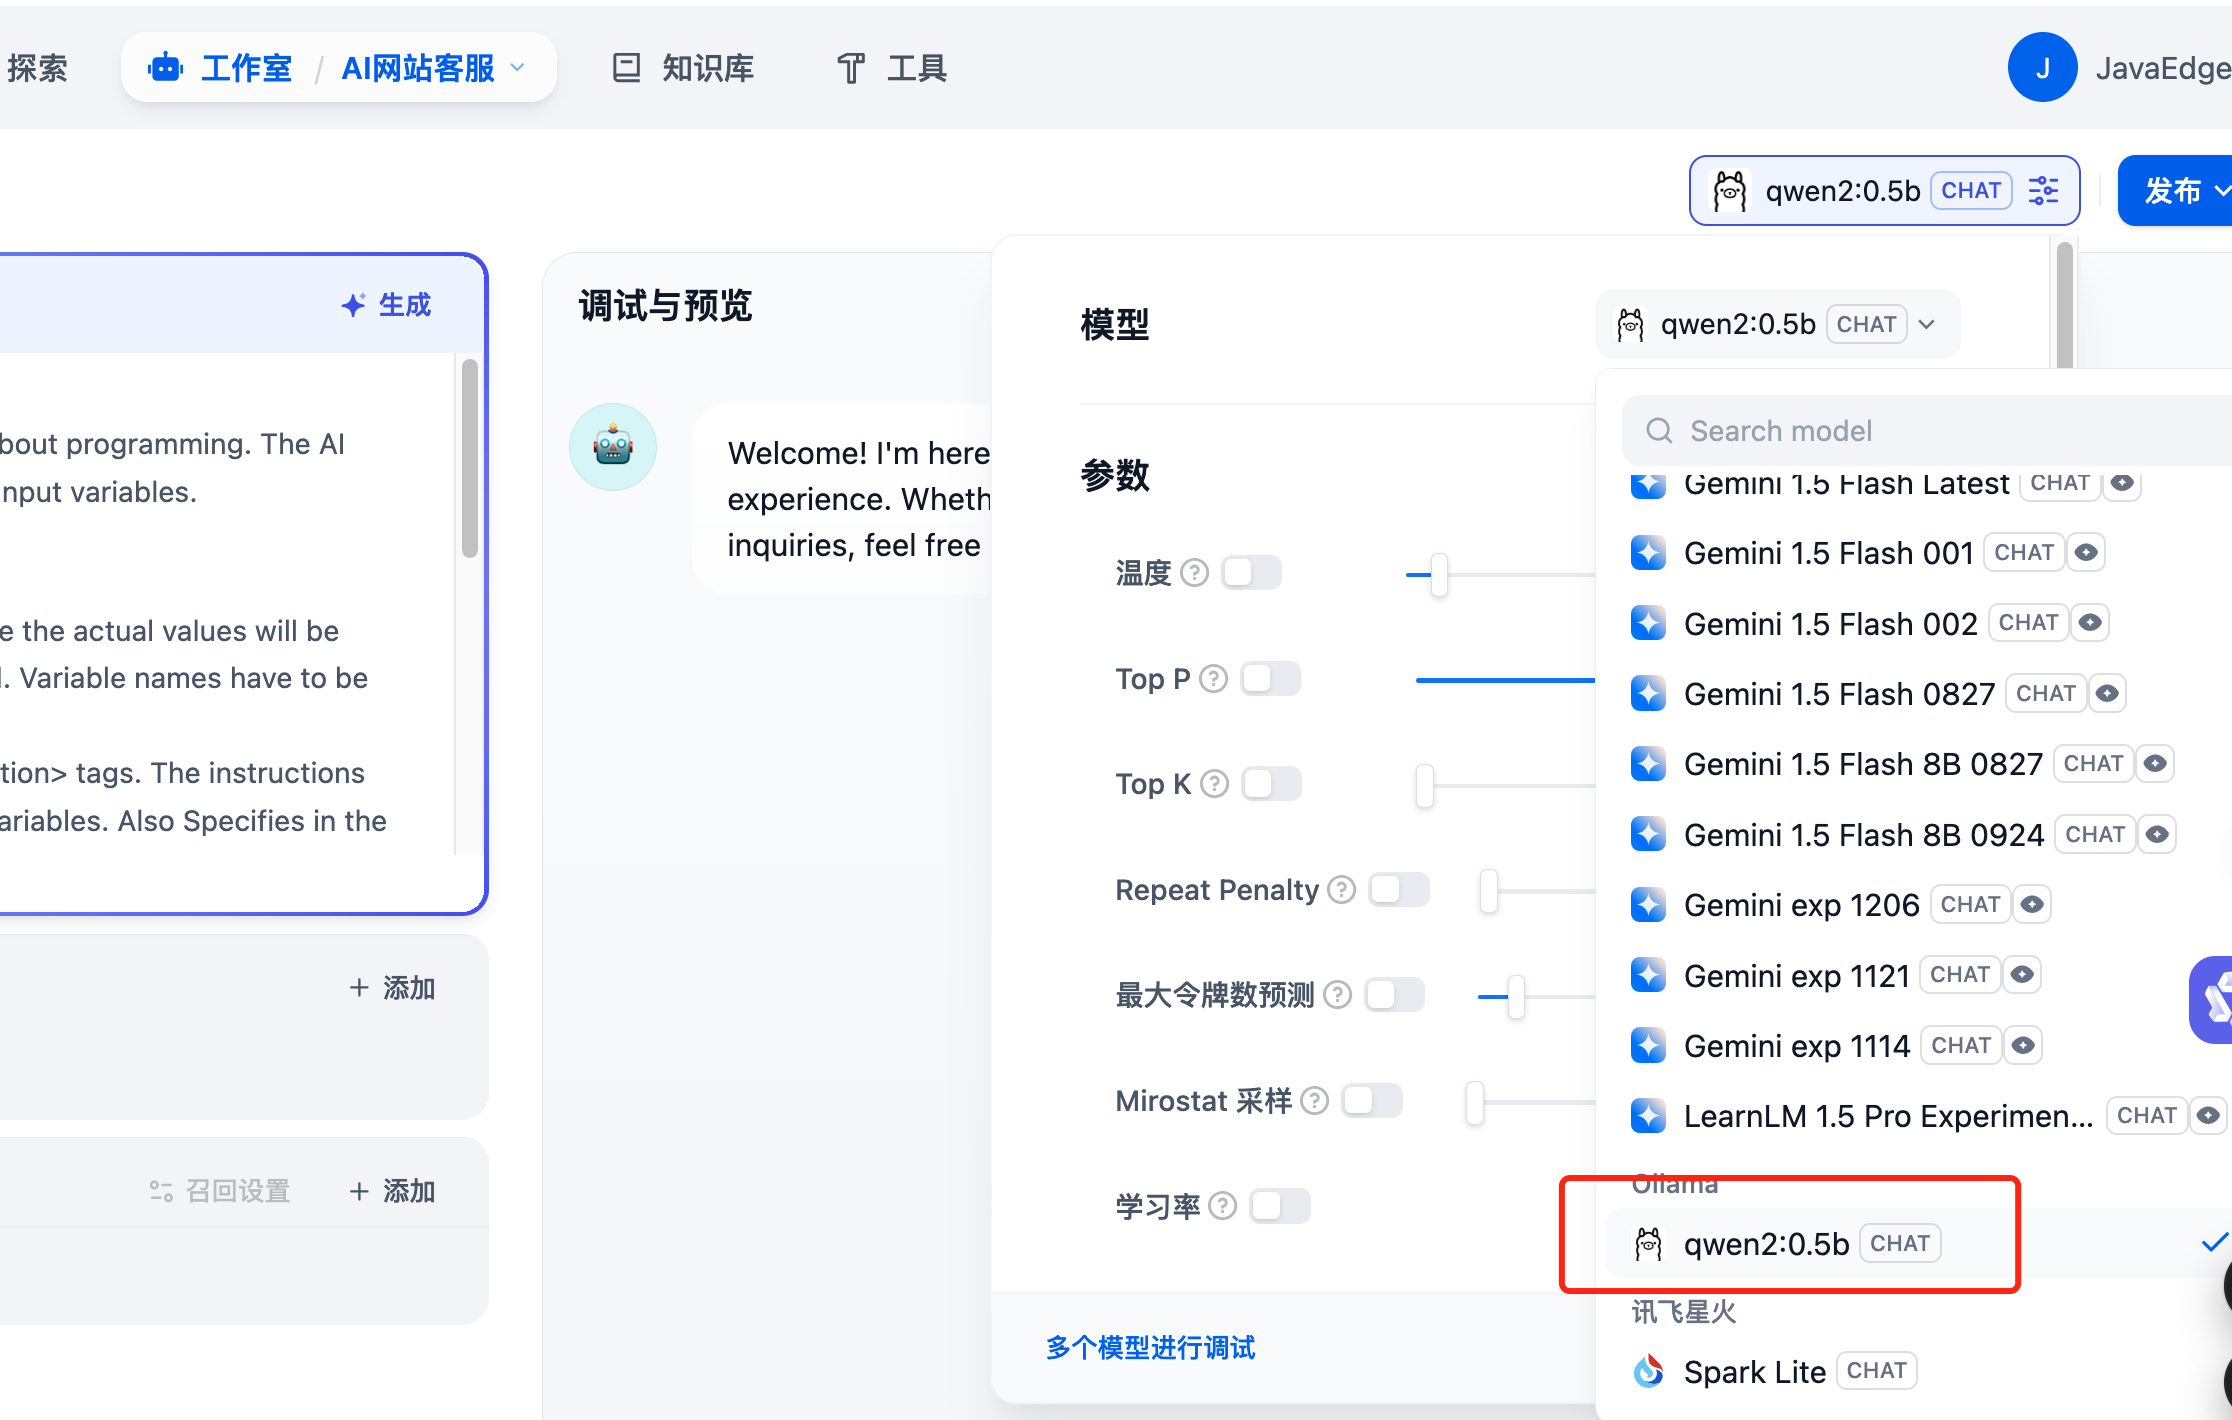Click the 多个模型进行调试 link
The height and width of the screenshot is (1420, 2232).
pos(1150,1348)
